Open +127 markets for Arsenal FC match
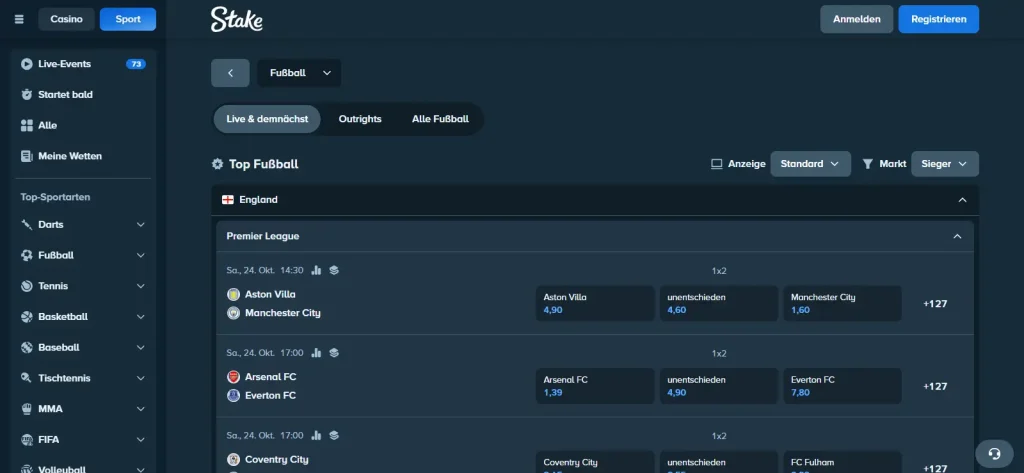1024x473 pixels. 935,386
